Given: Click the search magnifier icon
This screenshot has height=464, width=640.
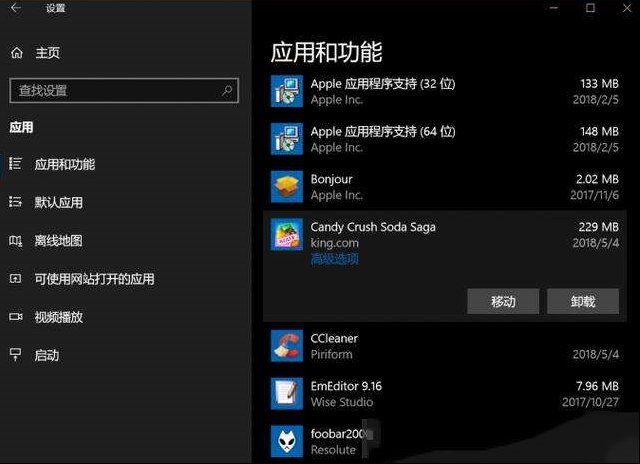Looking at the screenshot, I should (x=227, y=91).
